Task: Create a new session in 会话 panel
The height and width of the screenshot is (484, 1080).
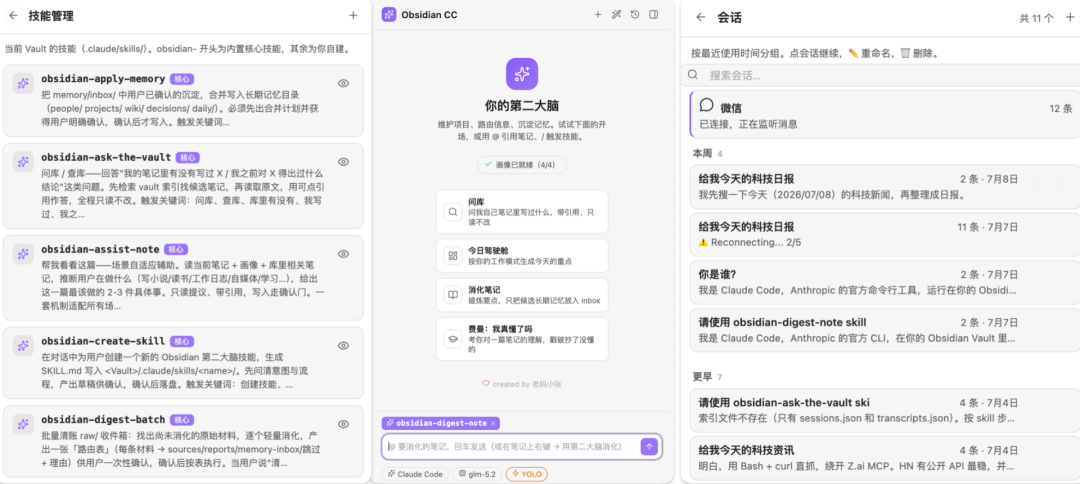Action: [x=1069, y=17]
